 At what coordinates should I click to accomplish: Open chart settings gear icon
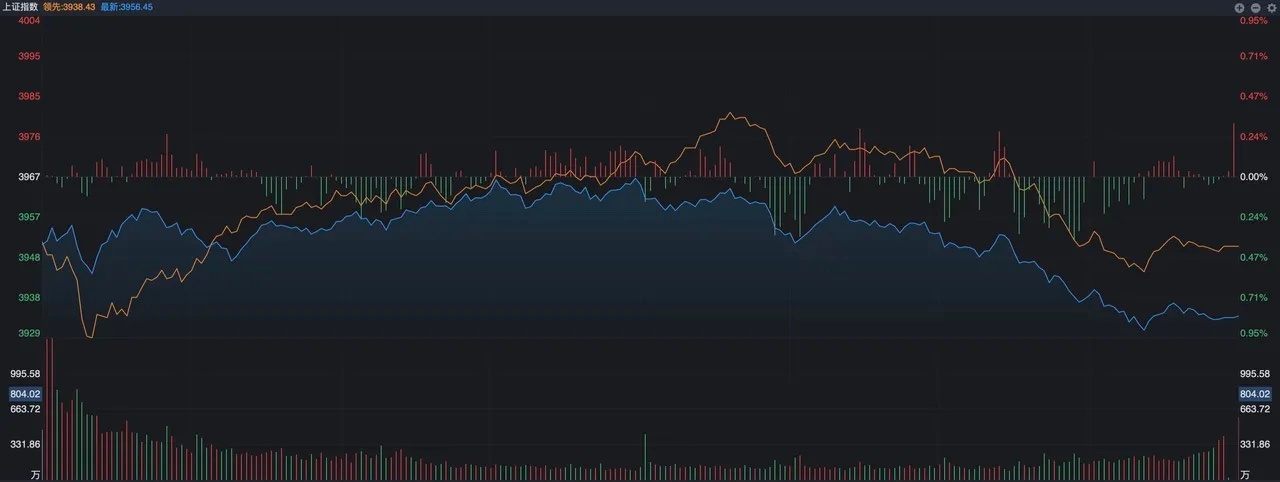click(1271, 7)
